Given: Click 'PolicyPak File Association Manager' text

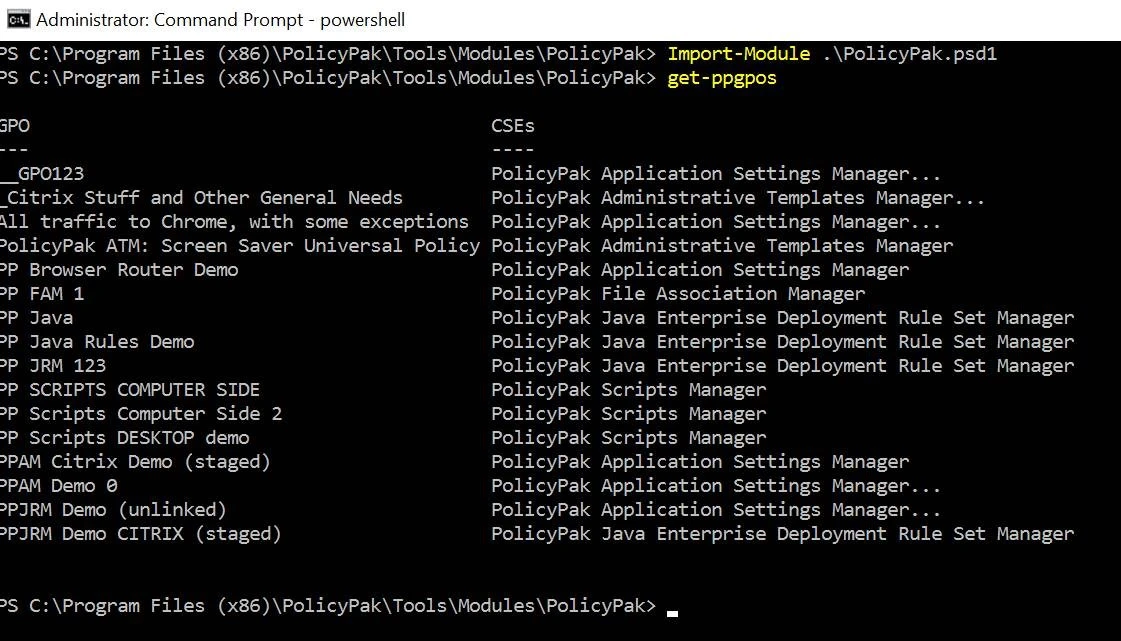Looking at the screenshot, I should (678, 294).
